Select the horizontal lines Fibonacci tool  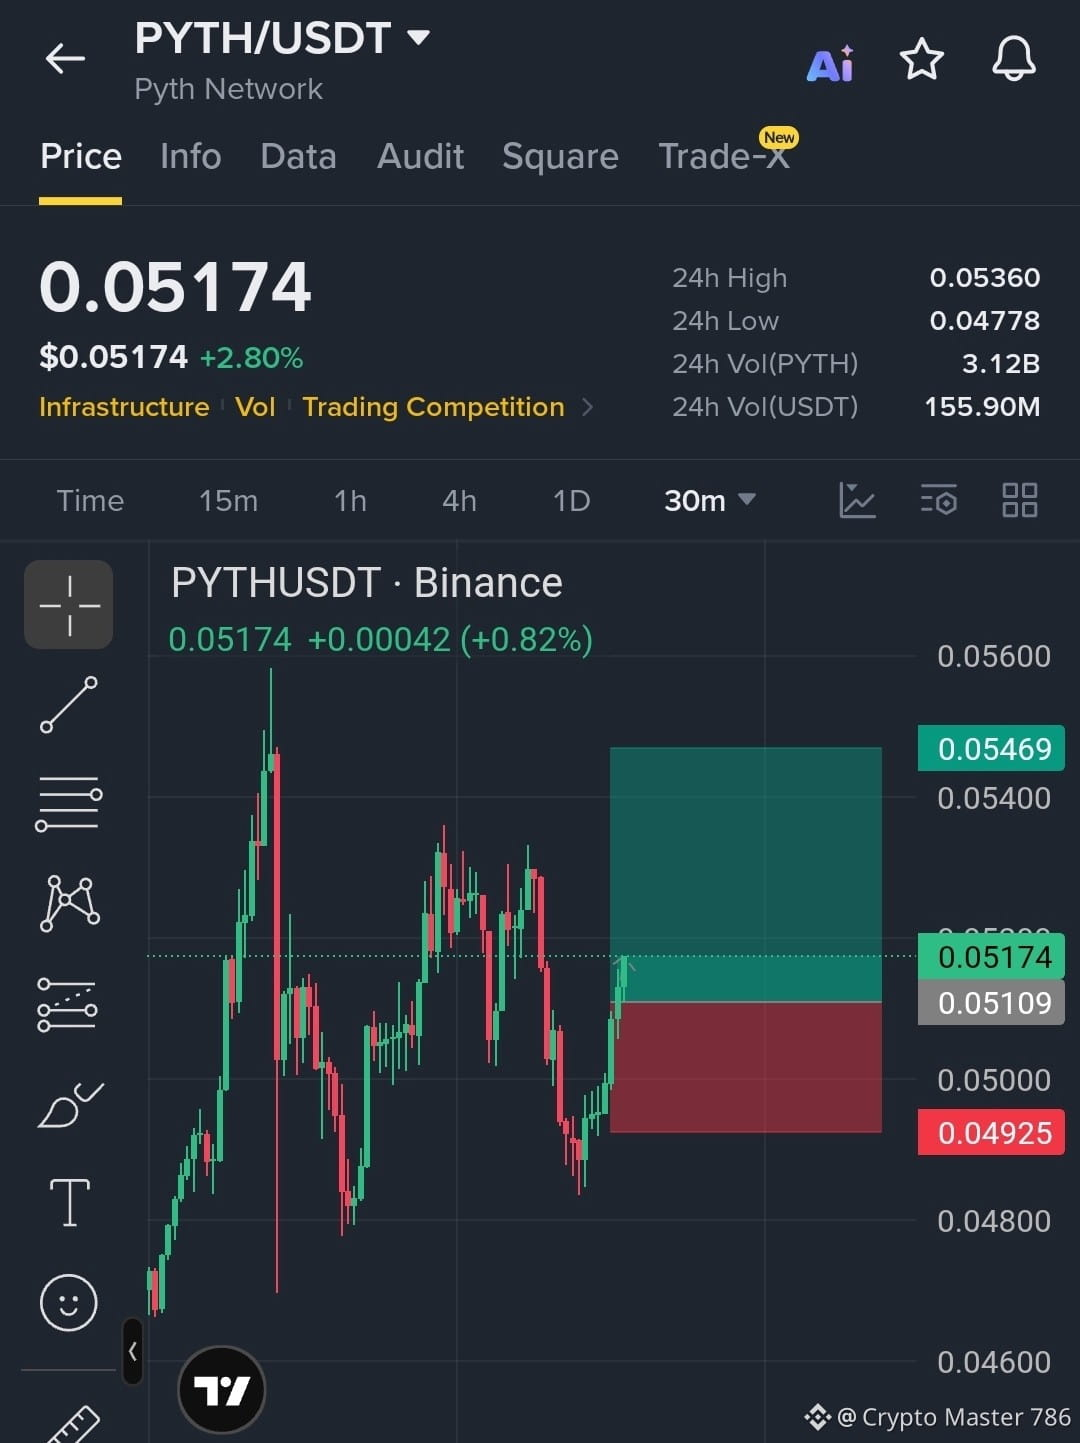point(69,803)
